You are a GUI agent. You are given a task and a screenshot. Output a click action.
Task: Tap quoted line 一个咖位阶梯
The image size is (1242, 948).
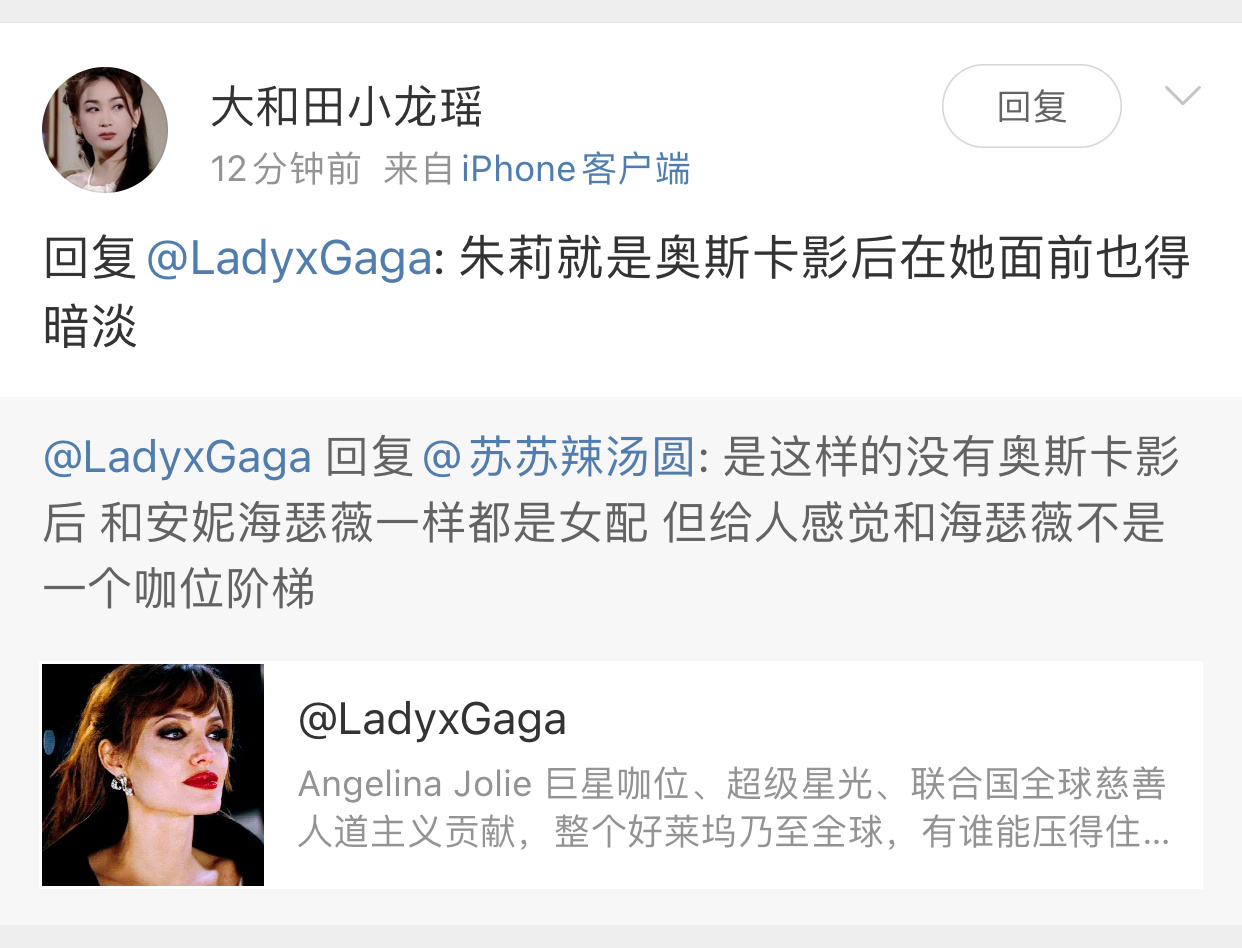click(179, 590)
